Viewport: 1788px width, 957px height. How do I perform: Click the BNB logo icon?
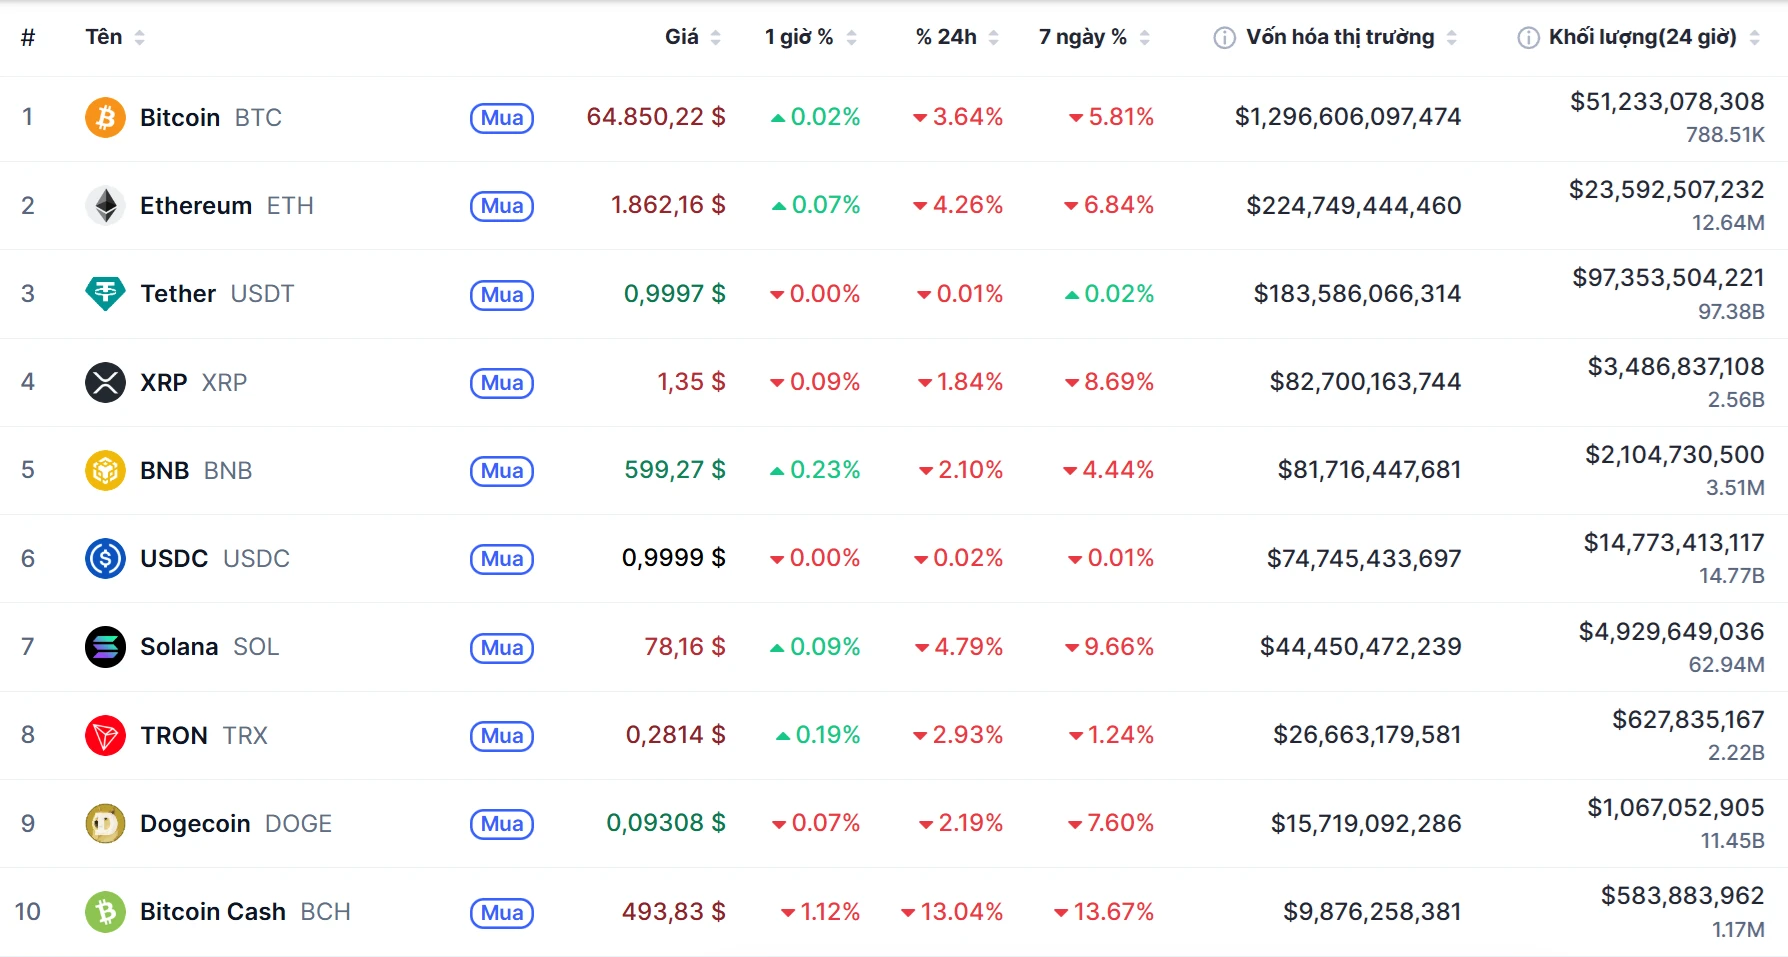(105, 470)
